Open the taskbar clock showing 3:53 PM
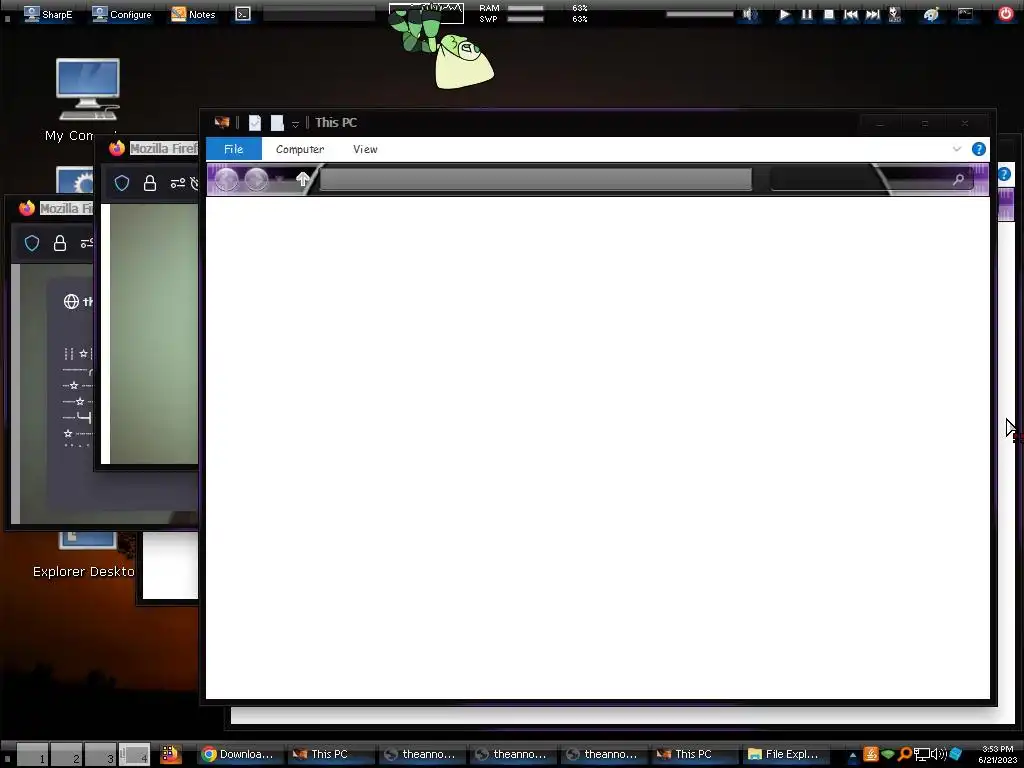This screenshot has height=768, width=1024. [997, 754]
